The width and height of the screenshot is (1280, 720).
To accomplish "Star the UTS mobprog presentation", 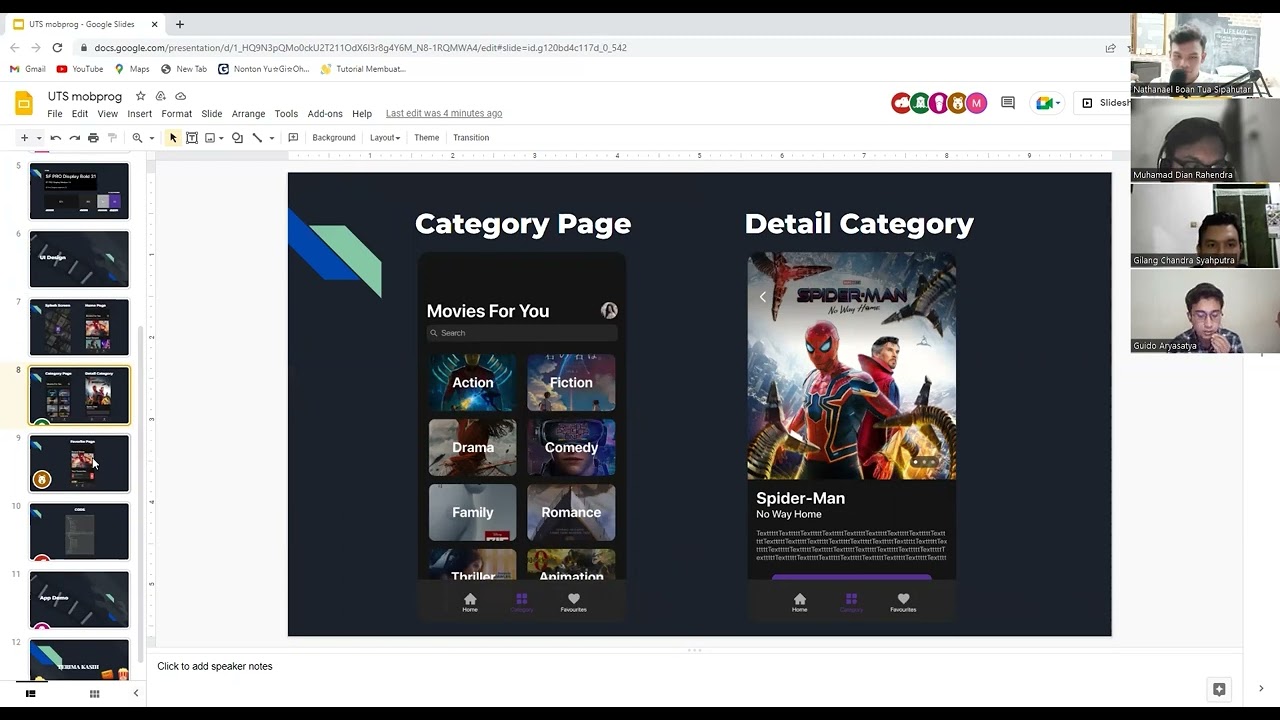I will [141, 96].
